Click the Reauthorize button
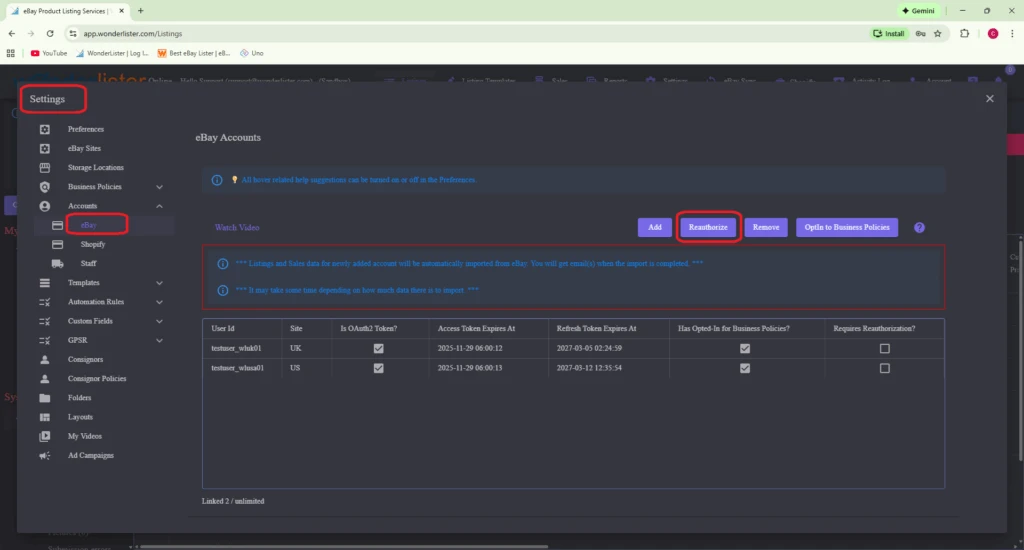 click(x=708, y=227)
